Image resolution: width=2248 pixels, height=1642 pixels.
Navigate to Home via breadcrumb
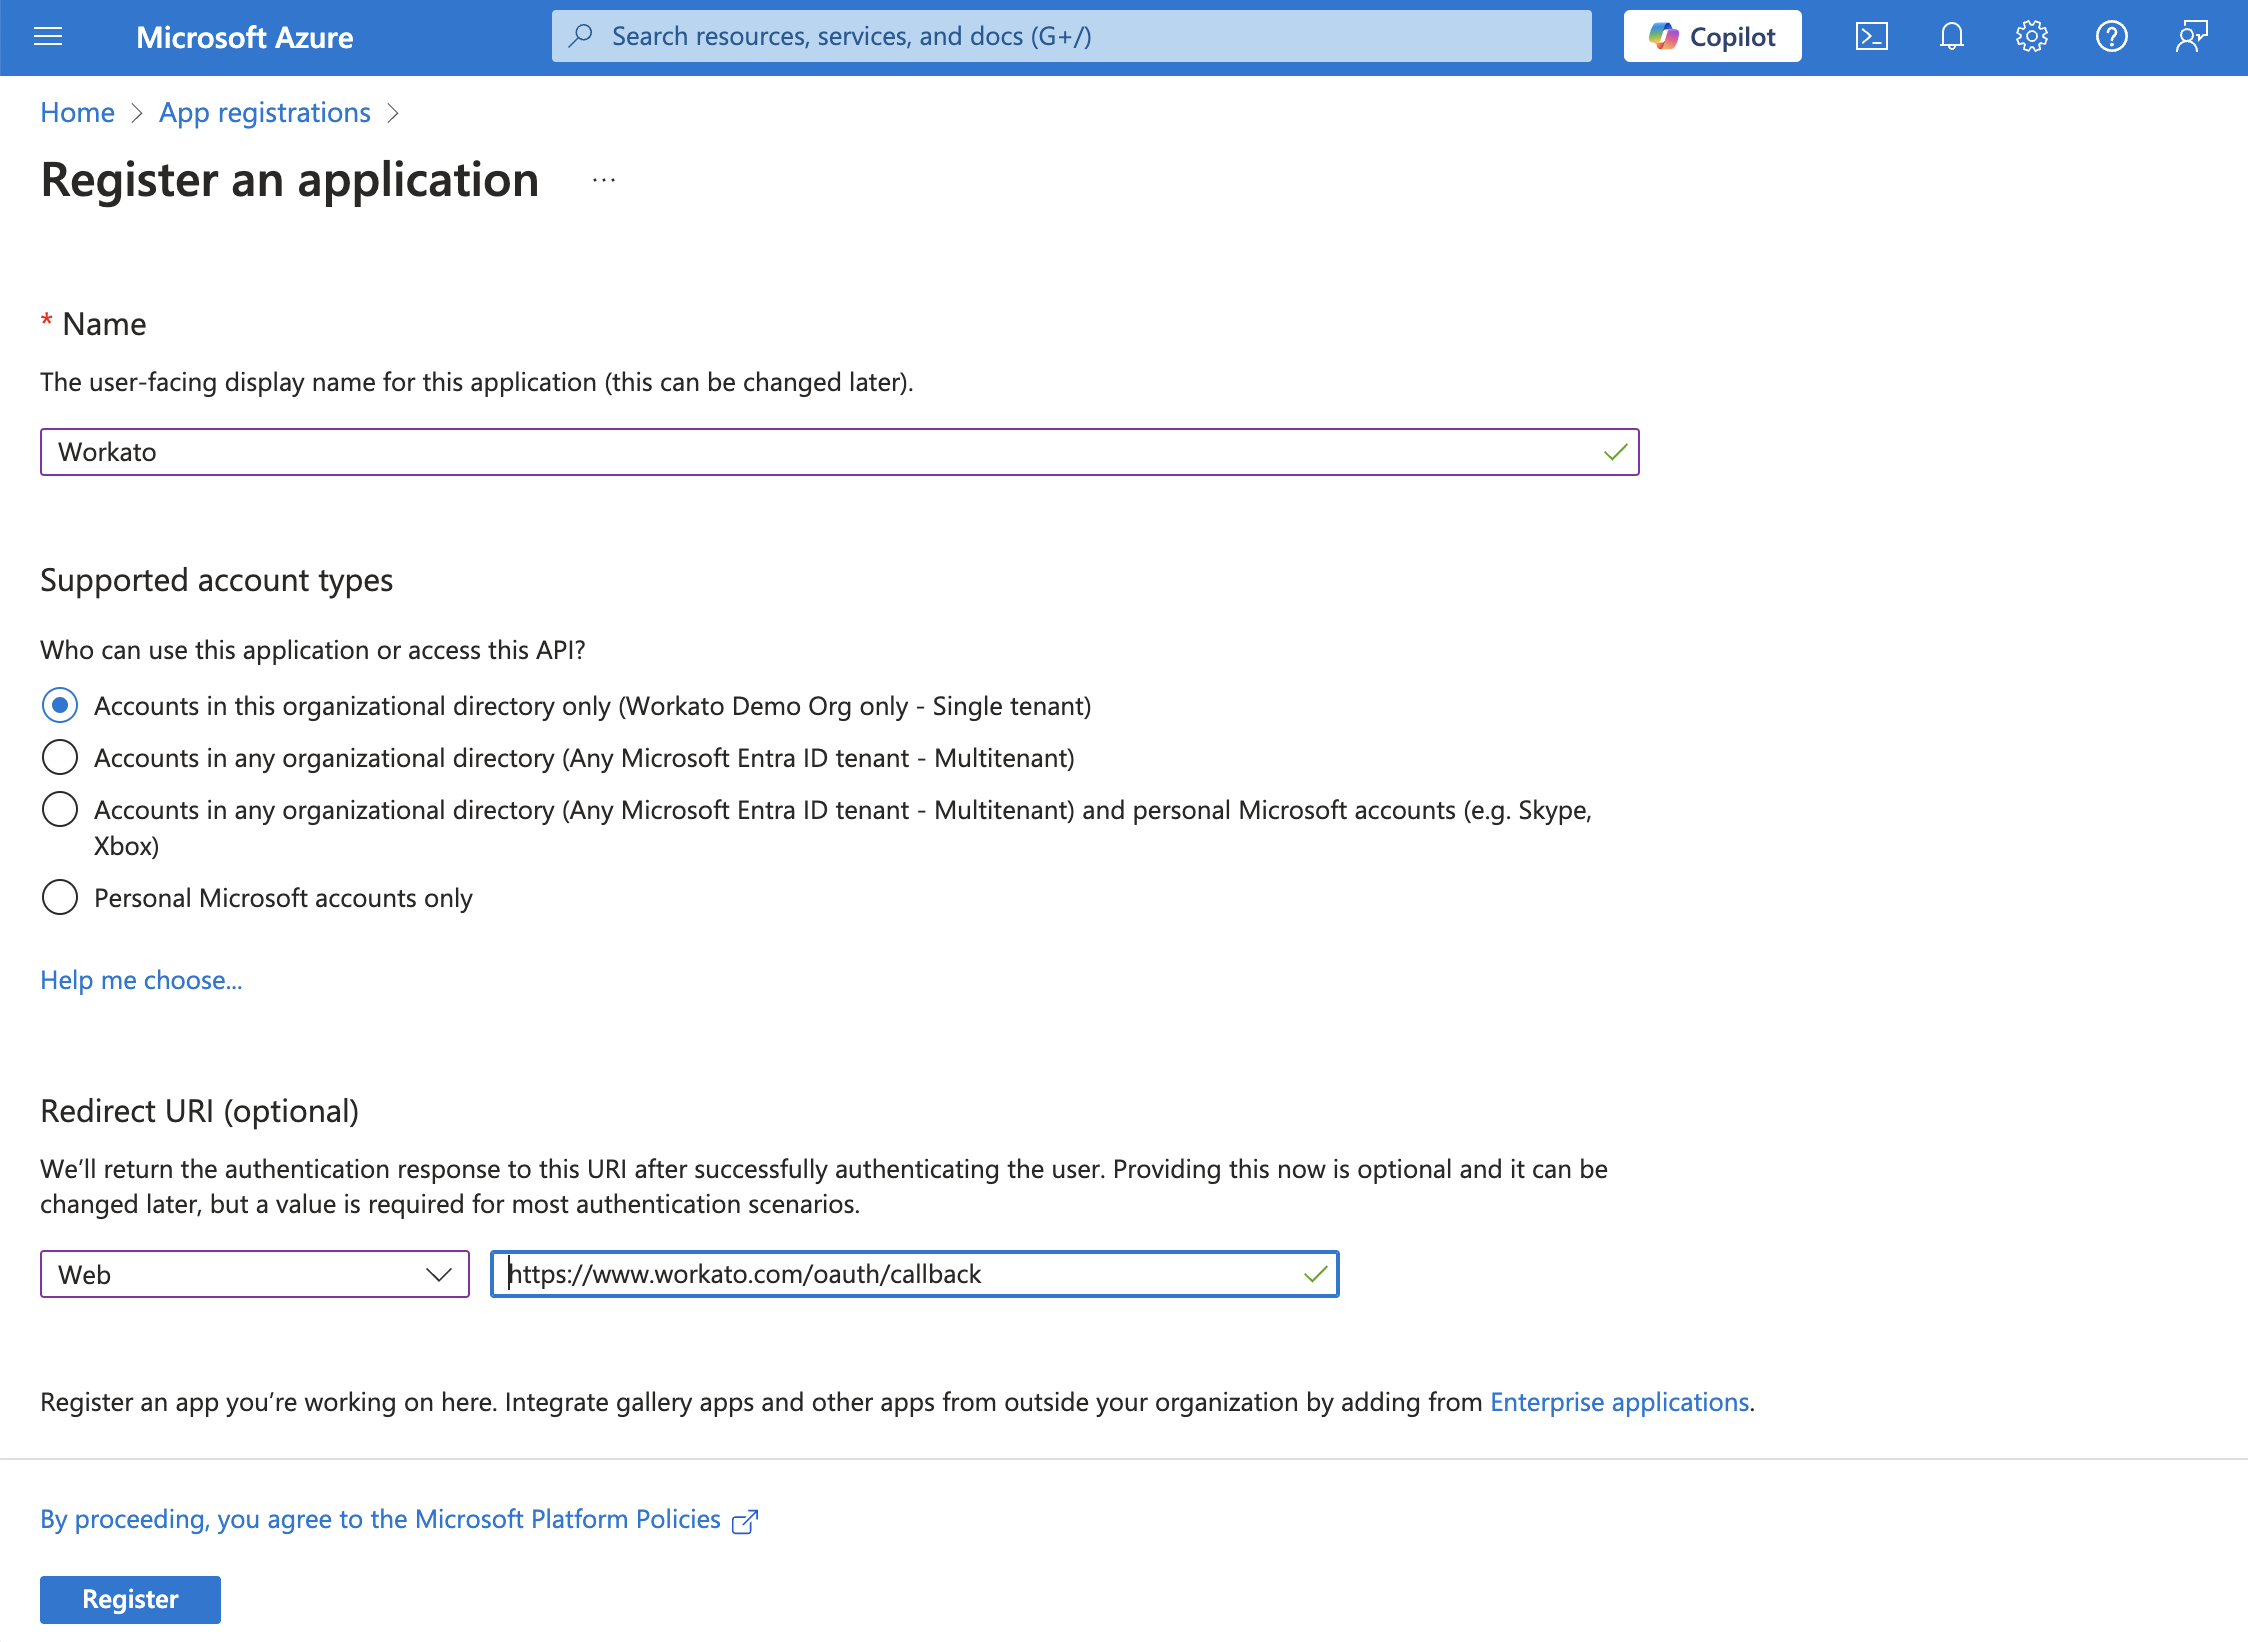pyautogui.click(x=76, y=112)
